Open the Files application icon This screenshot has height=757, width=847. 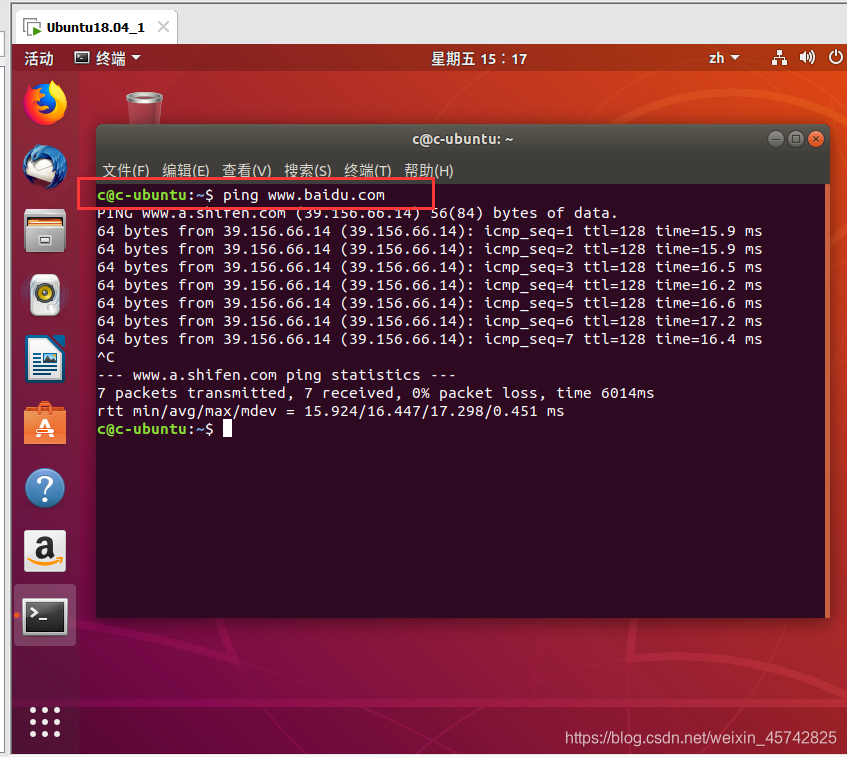click(x=43, y=232)
